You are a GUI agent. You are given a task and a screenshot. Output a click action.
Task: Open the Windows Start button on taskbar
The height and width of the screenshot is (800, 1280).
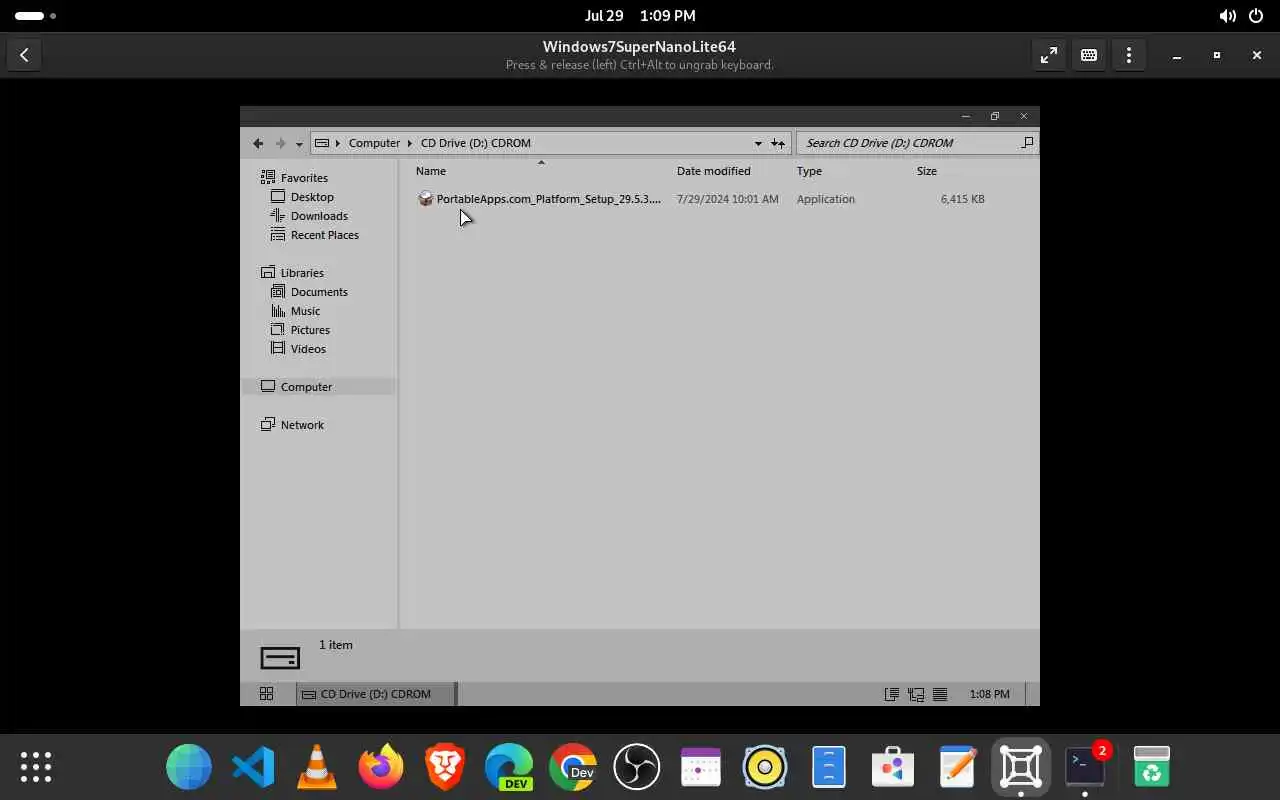pos(266,694)
